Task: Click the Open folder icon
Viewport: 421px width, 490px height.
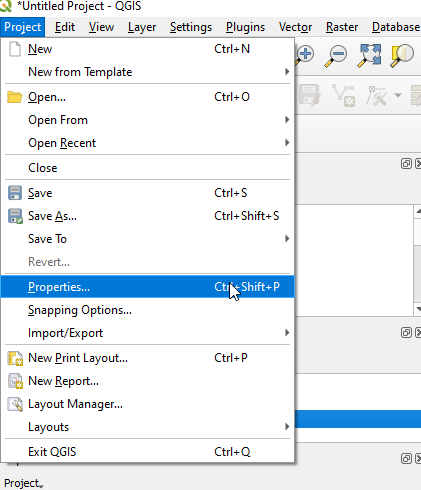Action: (15, 97)
